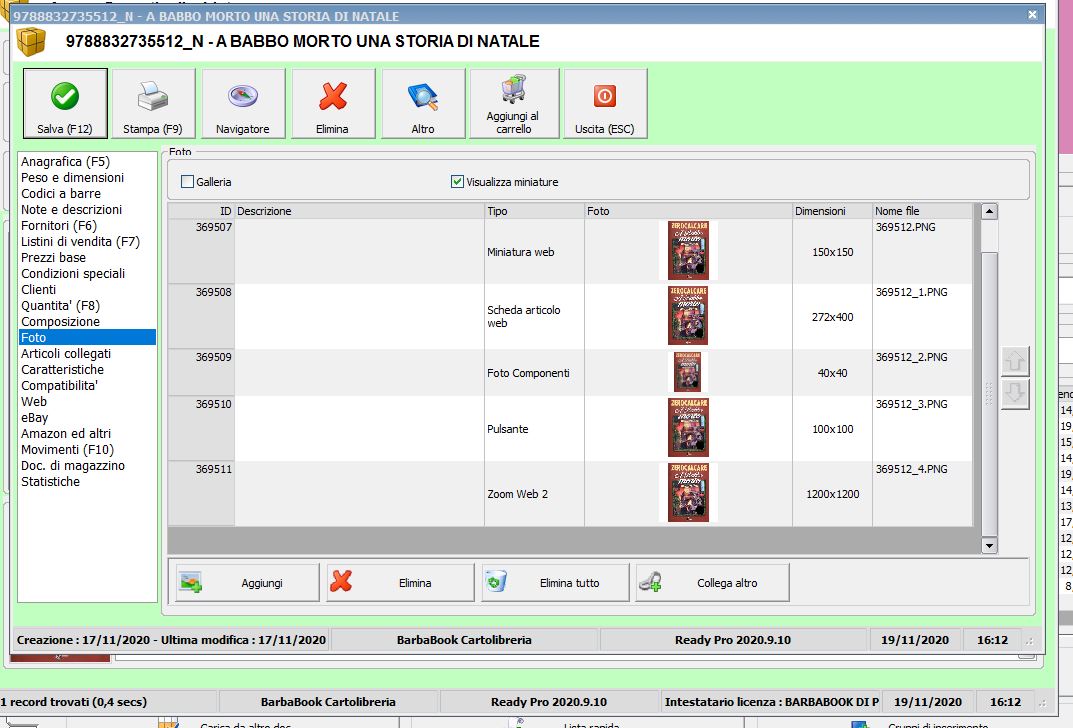1073x728 pixels.
Task: Click Elimina tutto recycle bin button
Action: [555, 583]
